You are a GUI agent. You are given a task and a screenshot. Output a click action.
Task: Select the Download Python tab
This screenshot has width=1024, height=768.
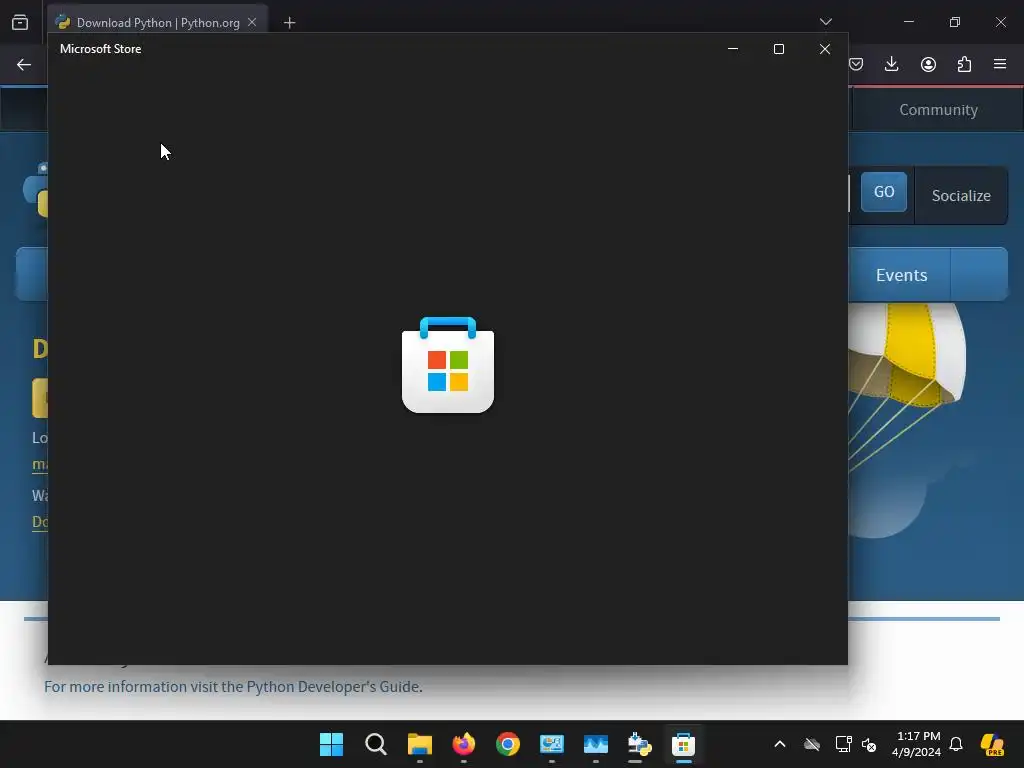(x=158, y=22)
